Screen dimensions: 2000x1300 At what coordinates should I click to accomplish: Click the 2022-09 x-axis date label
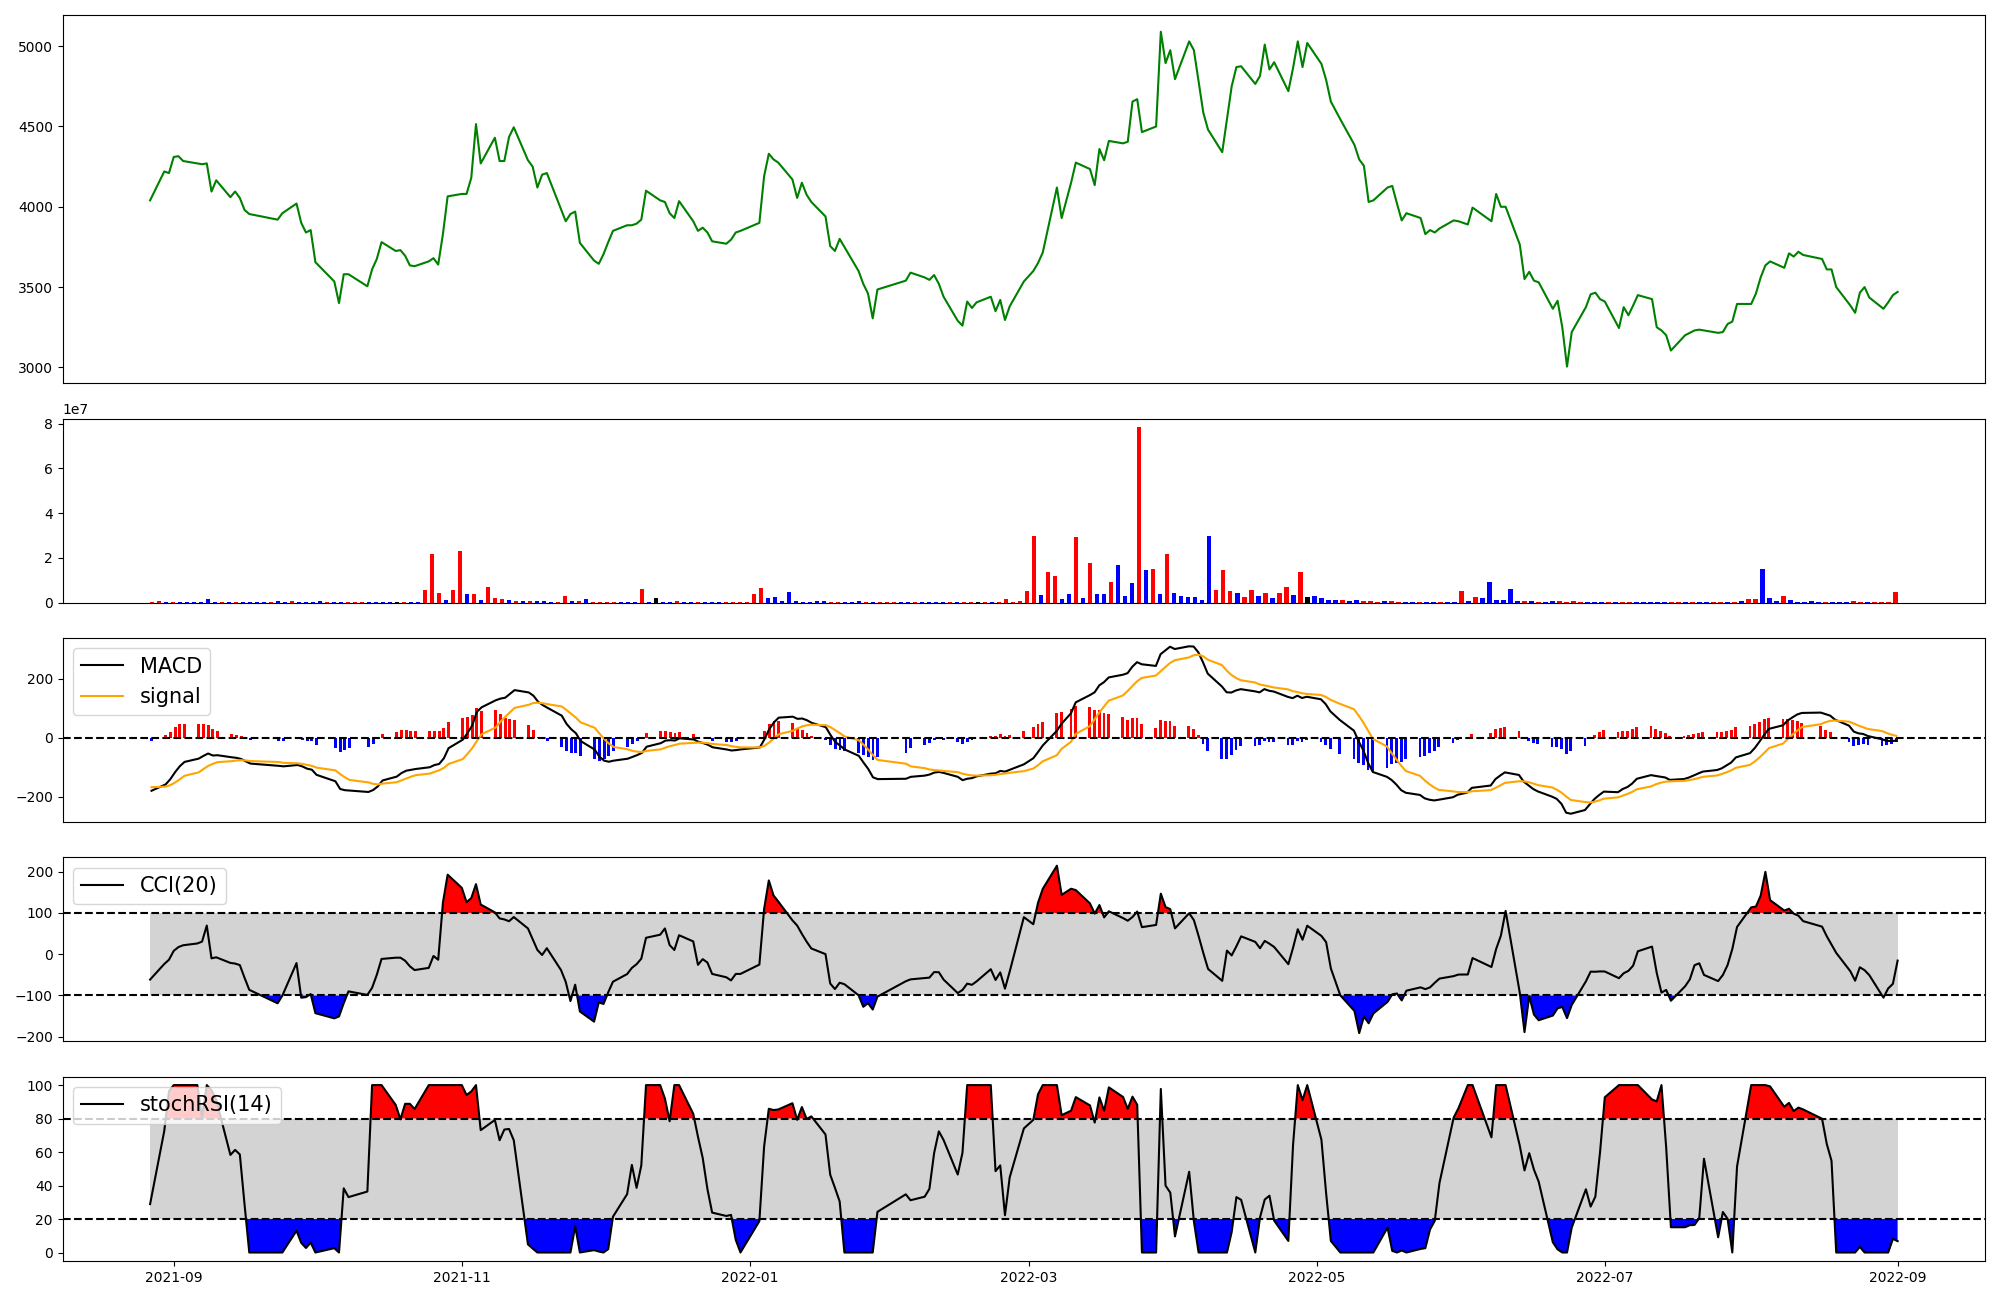[x=1897, y=1277]
